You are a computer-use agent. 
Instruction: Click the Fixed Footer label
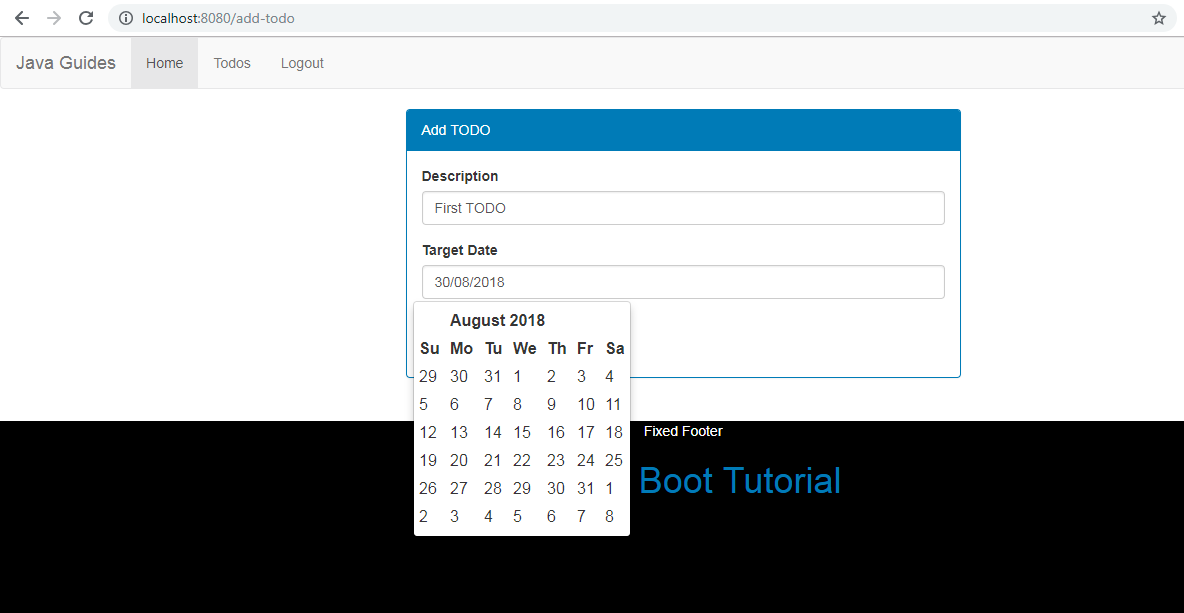(x=683, y=431)
